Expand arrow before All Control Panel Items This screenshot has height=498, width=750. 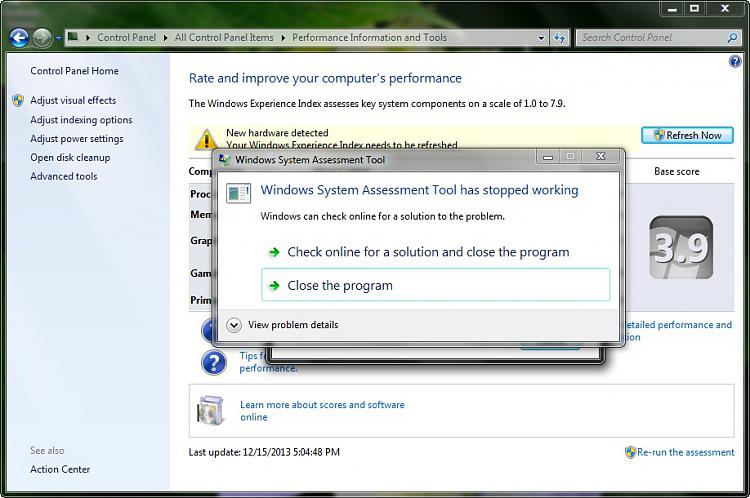[x=165, y=38]
